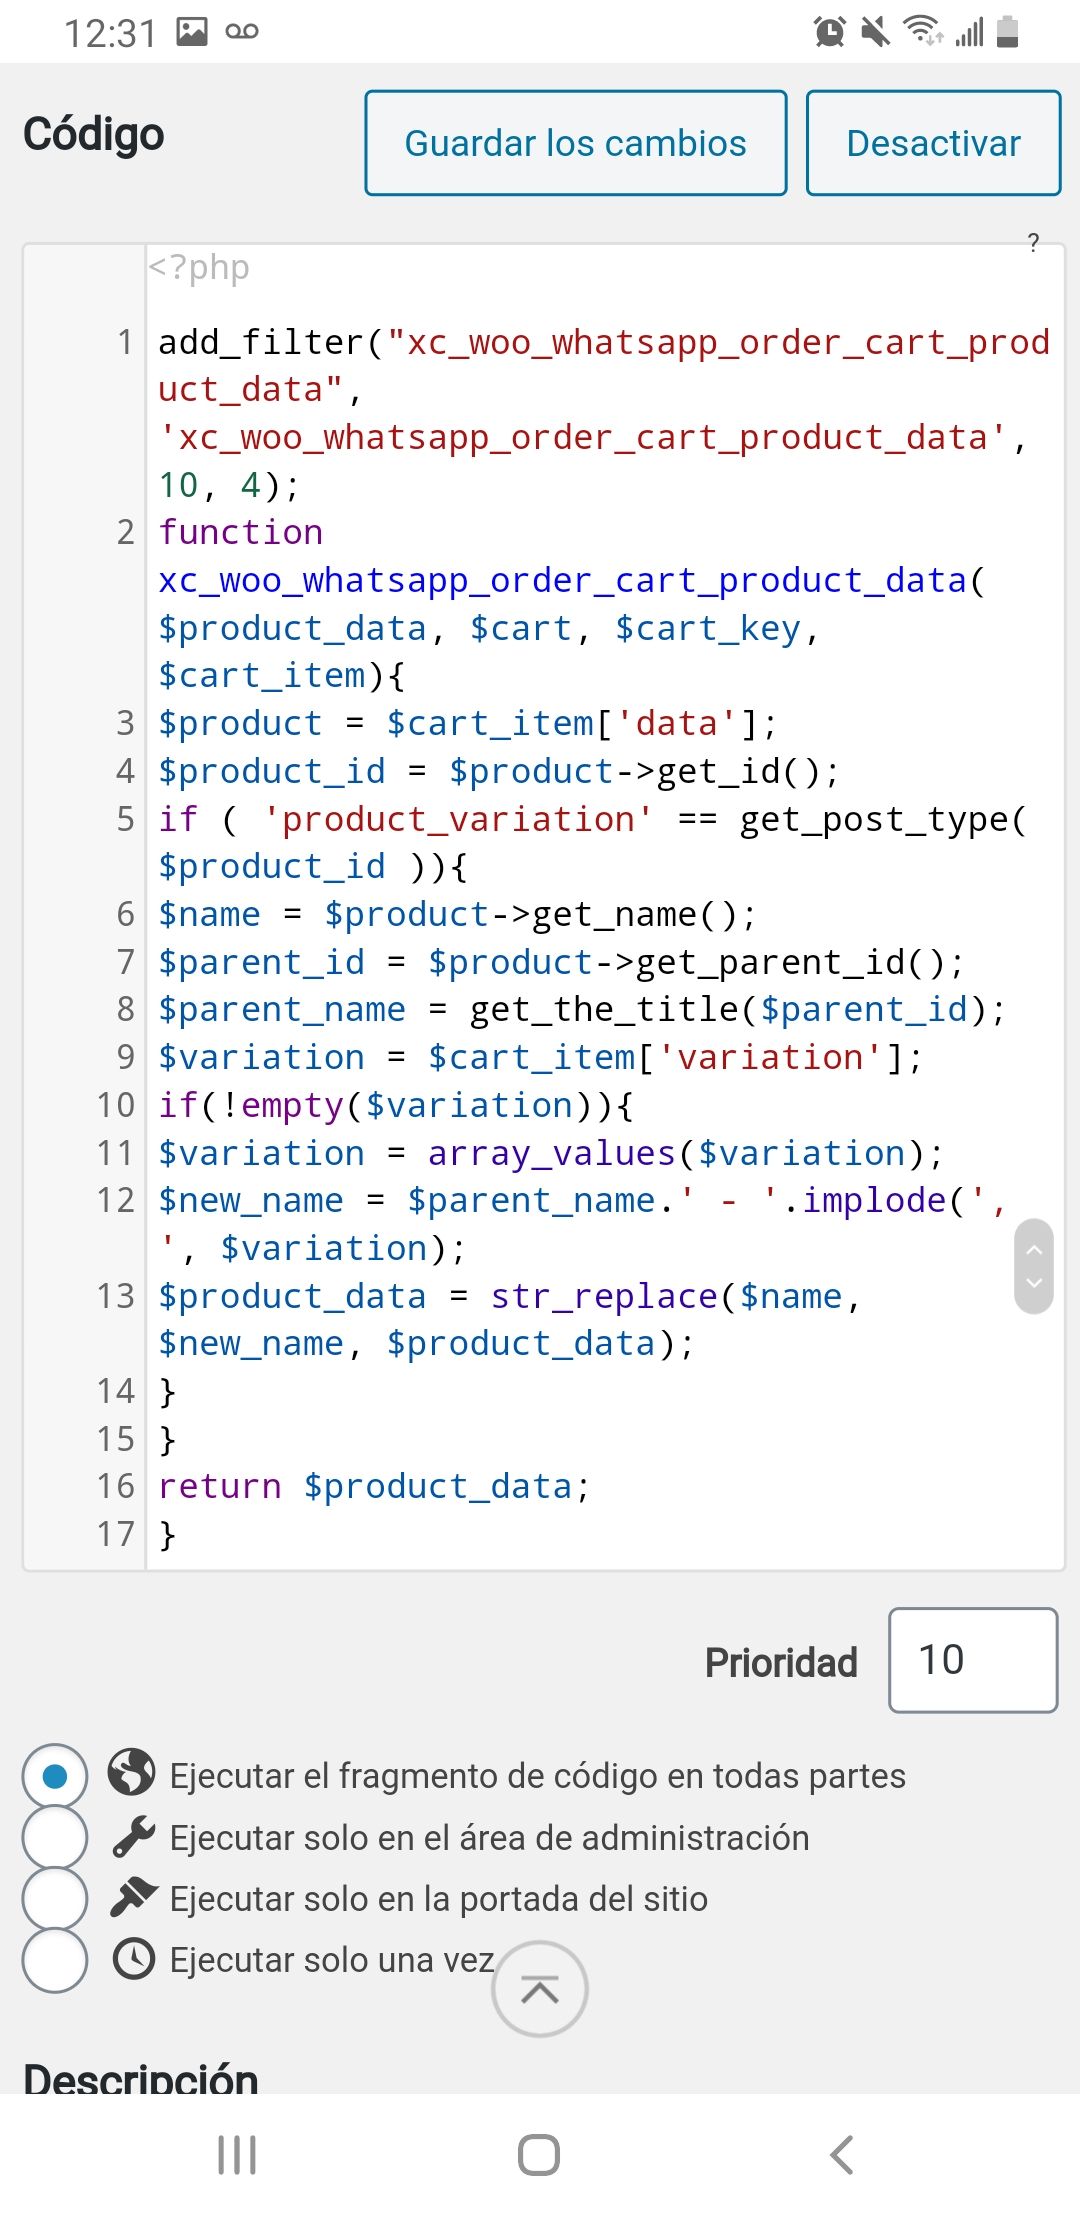This screenshot has width=1080, height=2220.
Task: Click the 'Desactivar' button
Action: (x=934, y=143)
